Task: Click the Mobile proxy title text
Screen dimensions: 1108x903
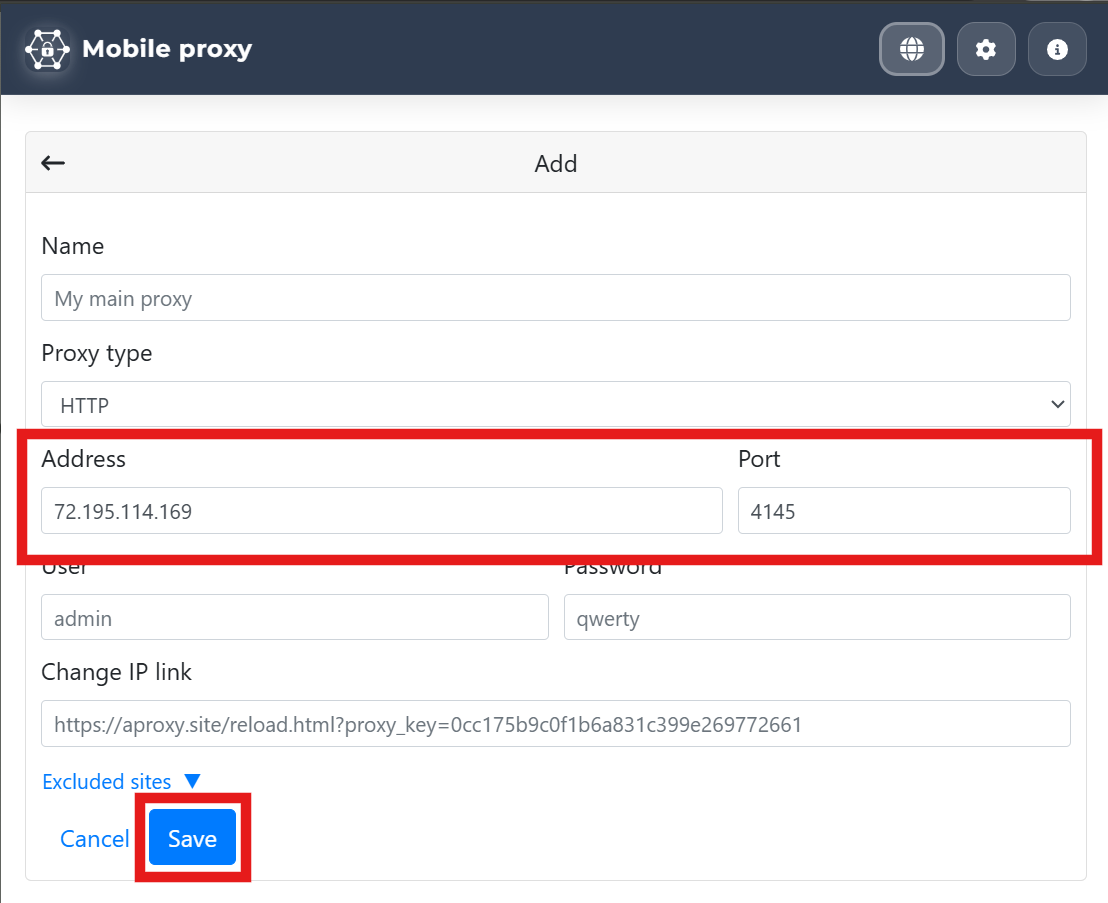Action: coord(167,49)
